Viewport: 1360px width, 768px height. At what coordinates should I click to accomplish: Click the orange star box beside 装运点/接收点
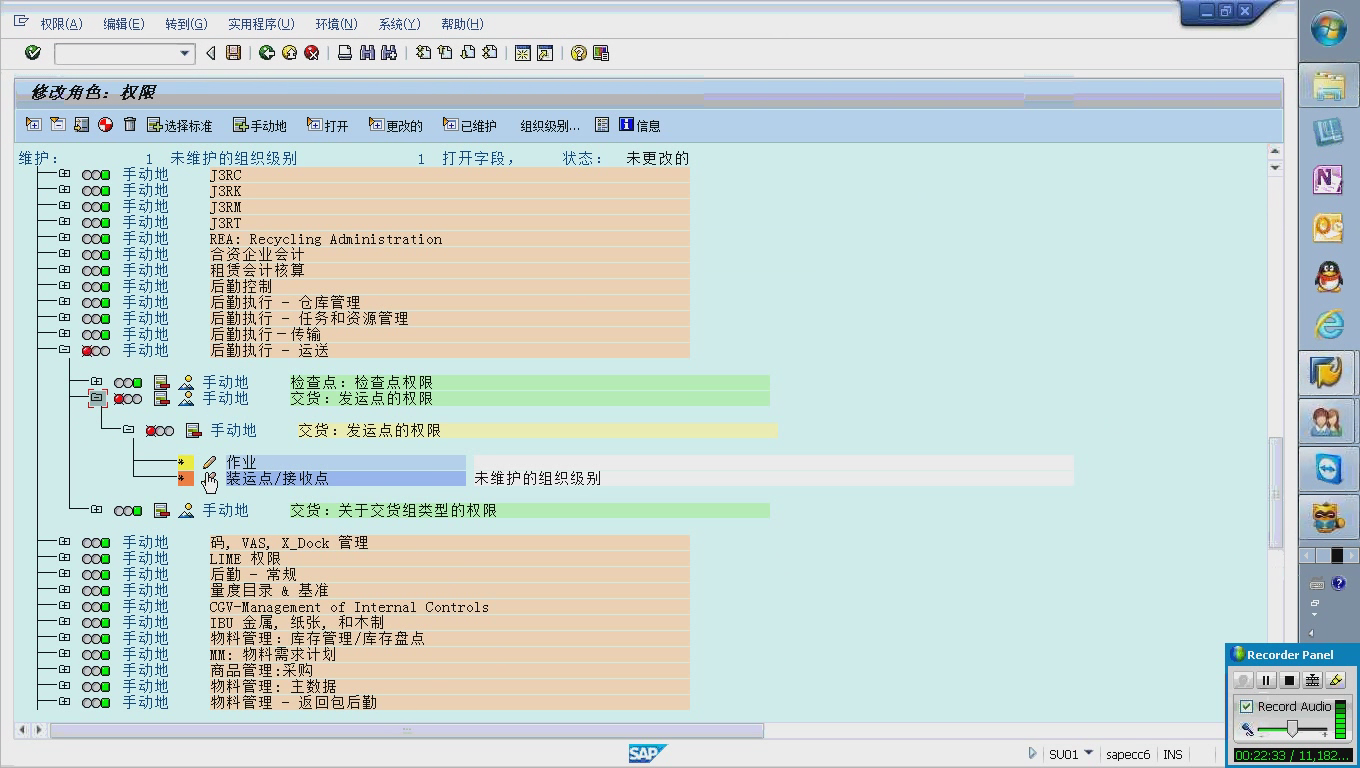(x=185, y=478)
